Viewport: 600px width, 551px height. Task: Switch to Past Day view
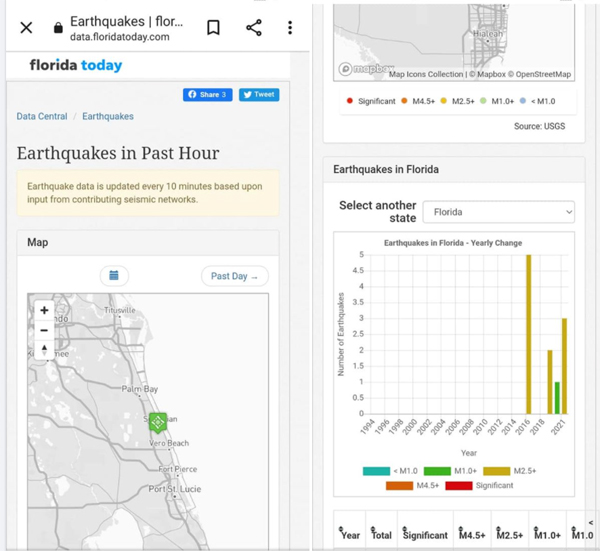pos(235,276)
